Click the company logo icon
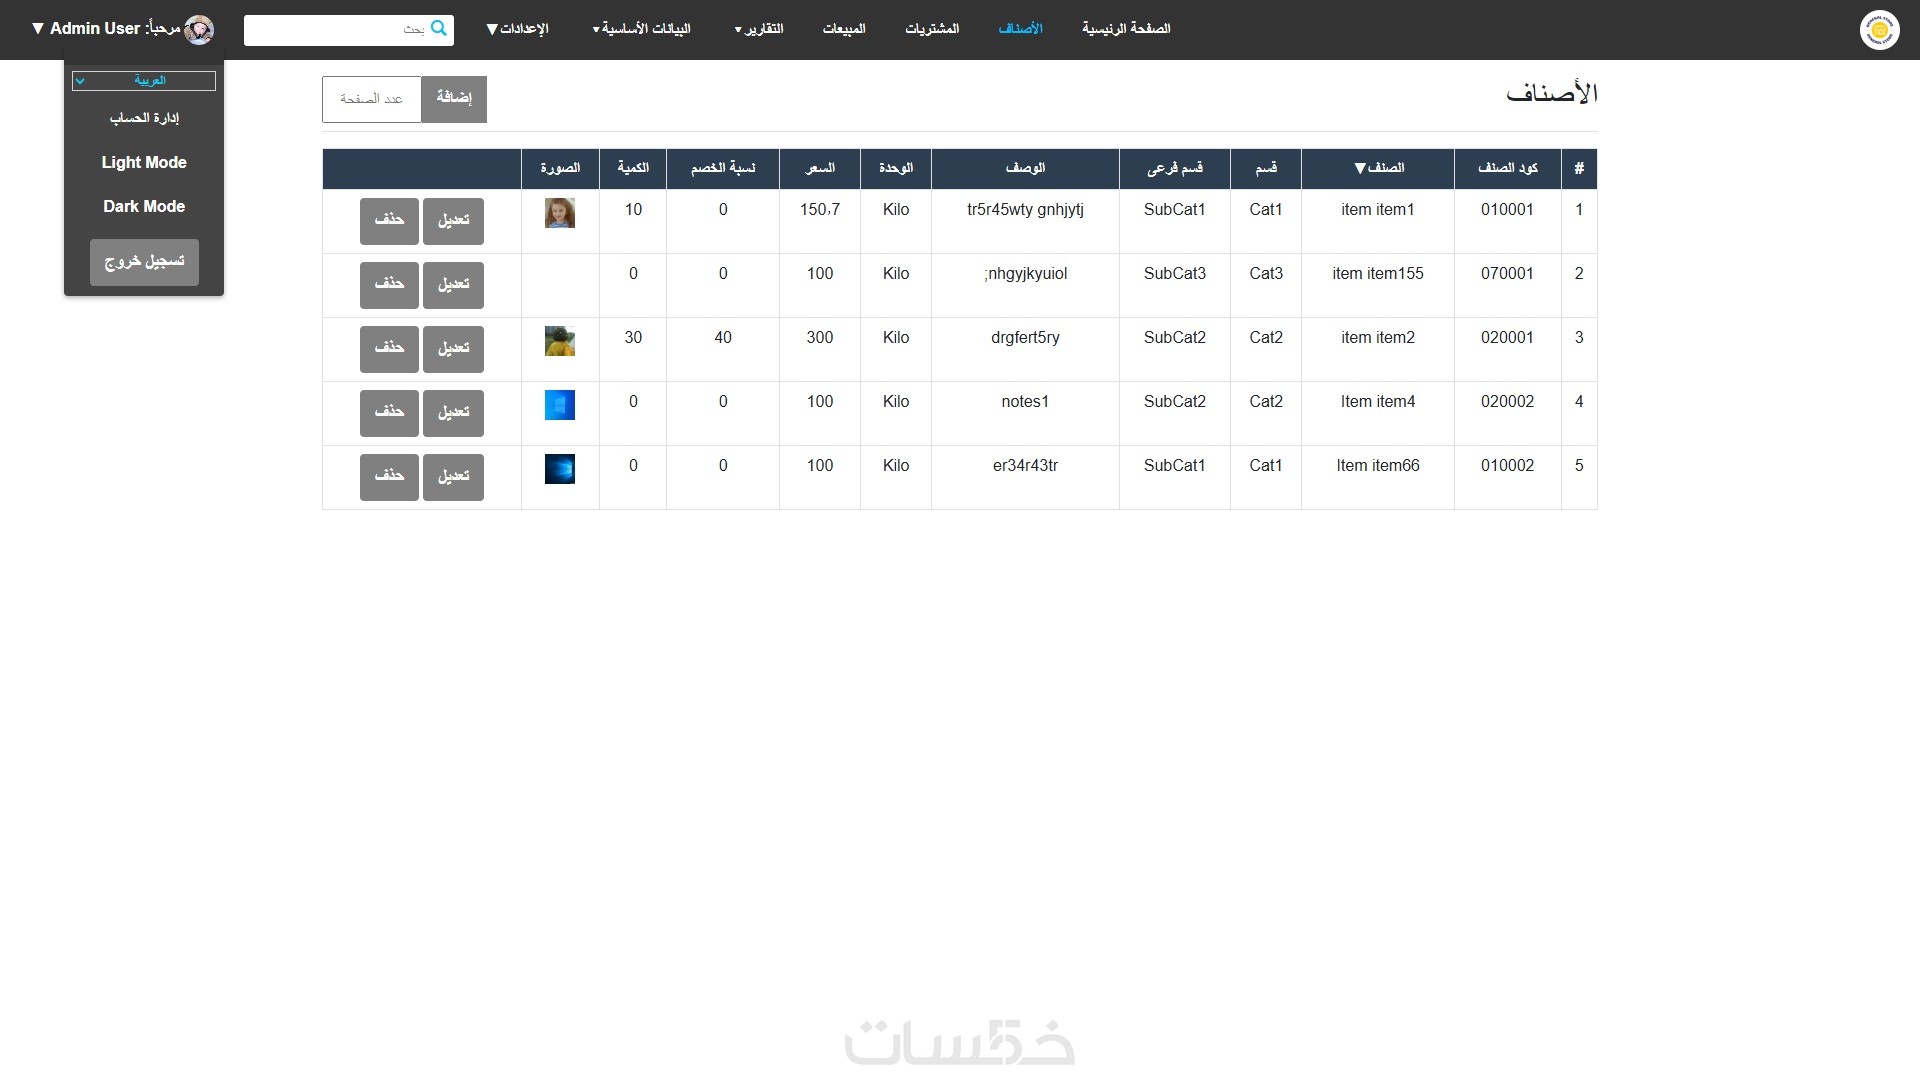 point(1879,30)
